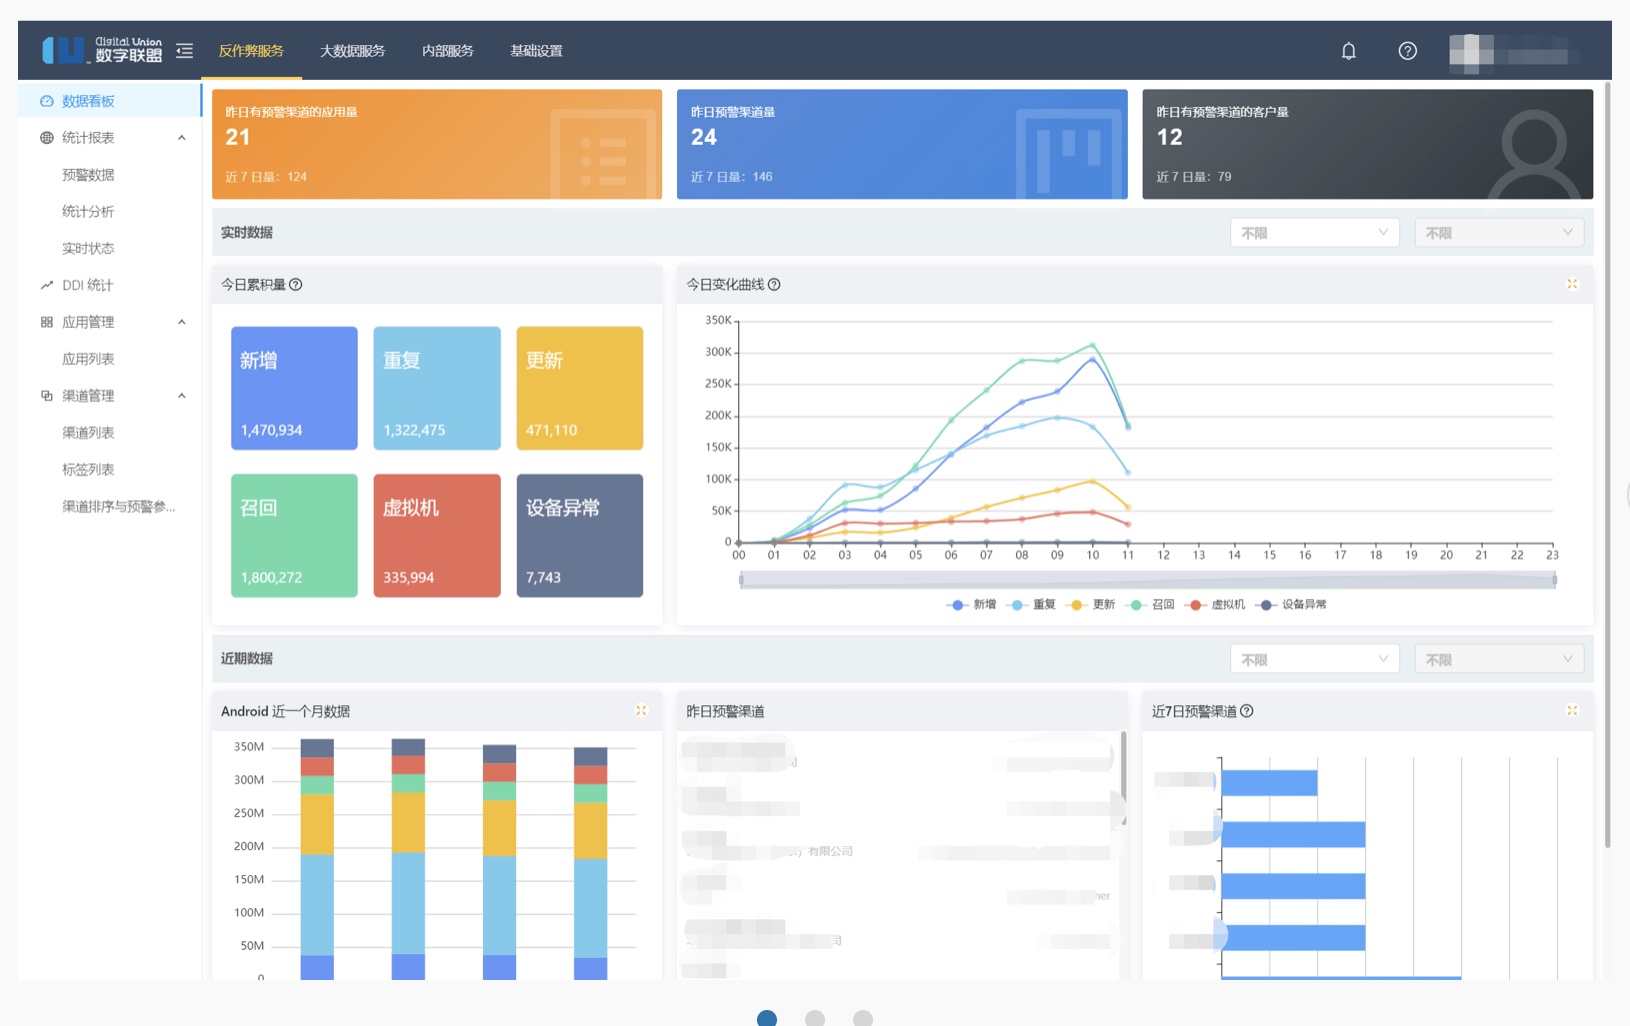This screenshot has width=1630, height=1026.
Task: Select the third carousel dot
Action: pyautogui.click(x=863, y=1019)
